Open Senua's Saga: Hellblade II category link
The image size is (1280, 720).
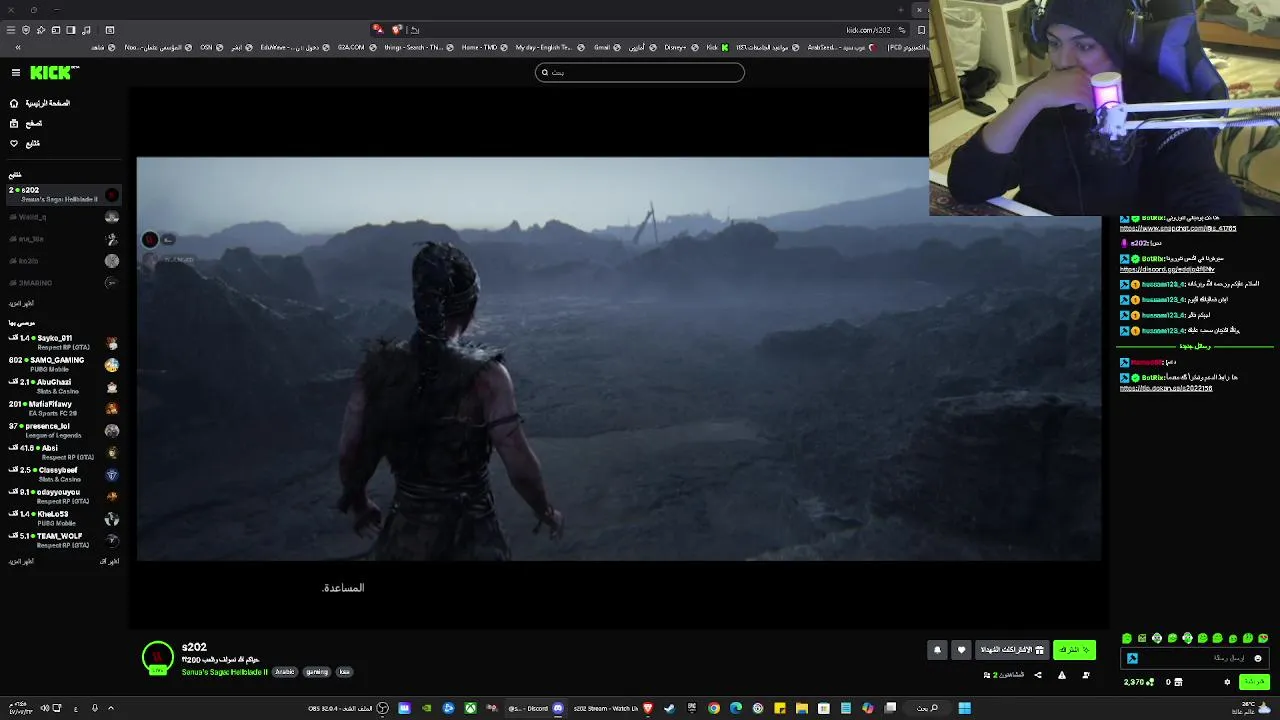point(225,672)
